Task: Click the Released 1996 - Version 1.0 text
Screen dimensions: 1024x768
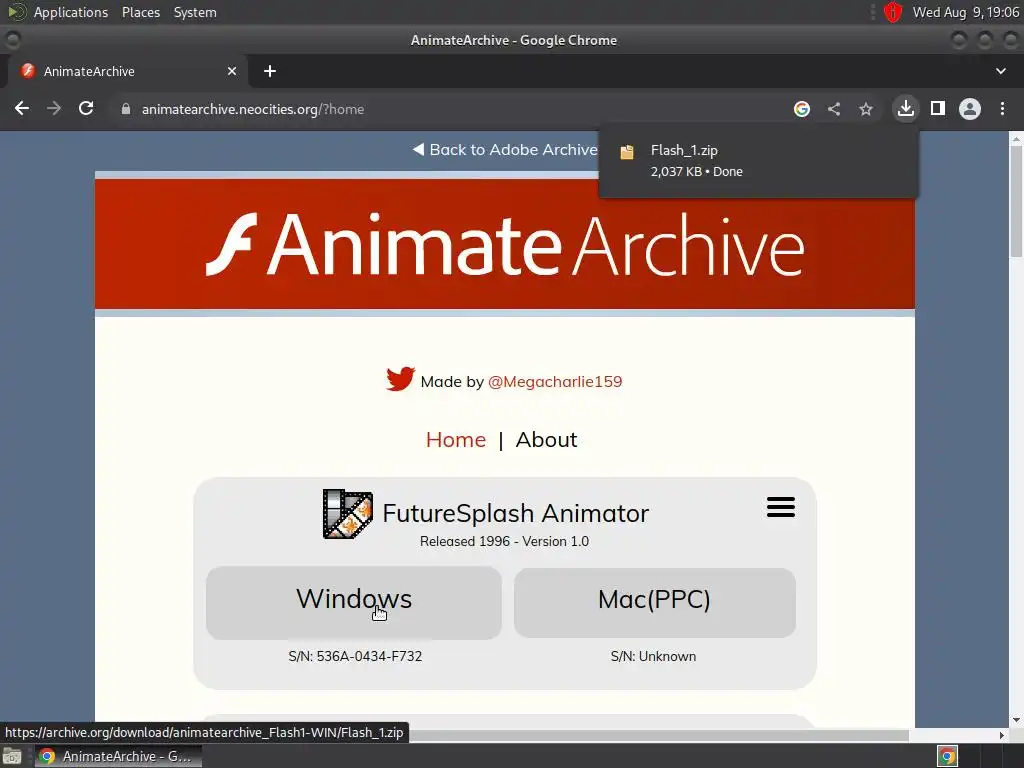Action: pyautogui.click(x=504, y=541)
